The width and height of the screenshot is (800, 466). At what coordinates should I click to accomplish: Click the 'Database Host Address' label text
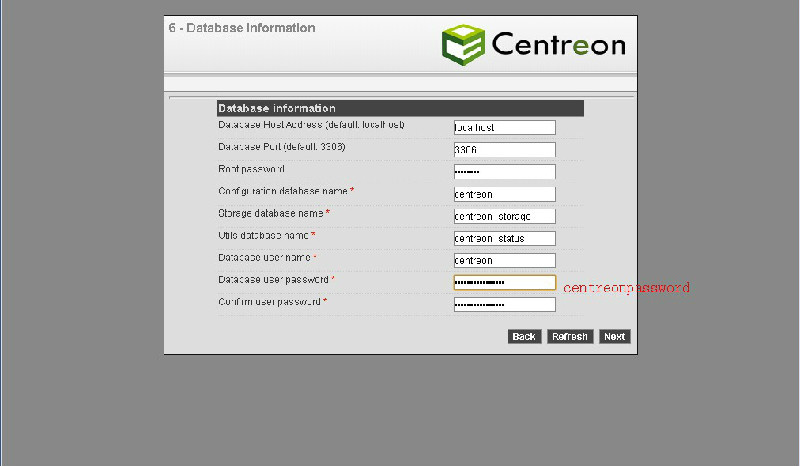tap(310, 125)
